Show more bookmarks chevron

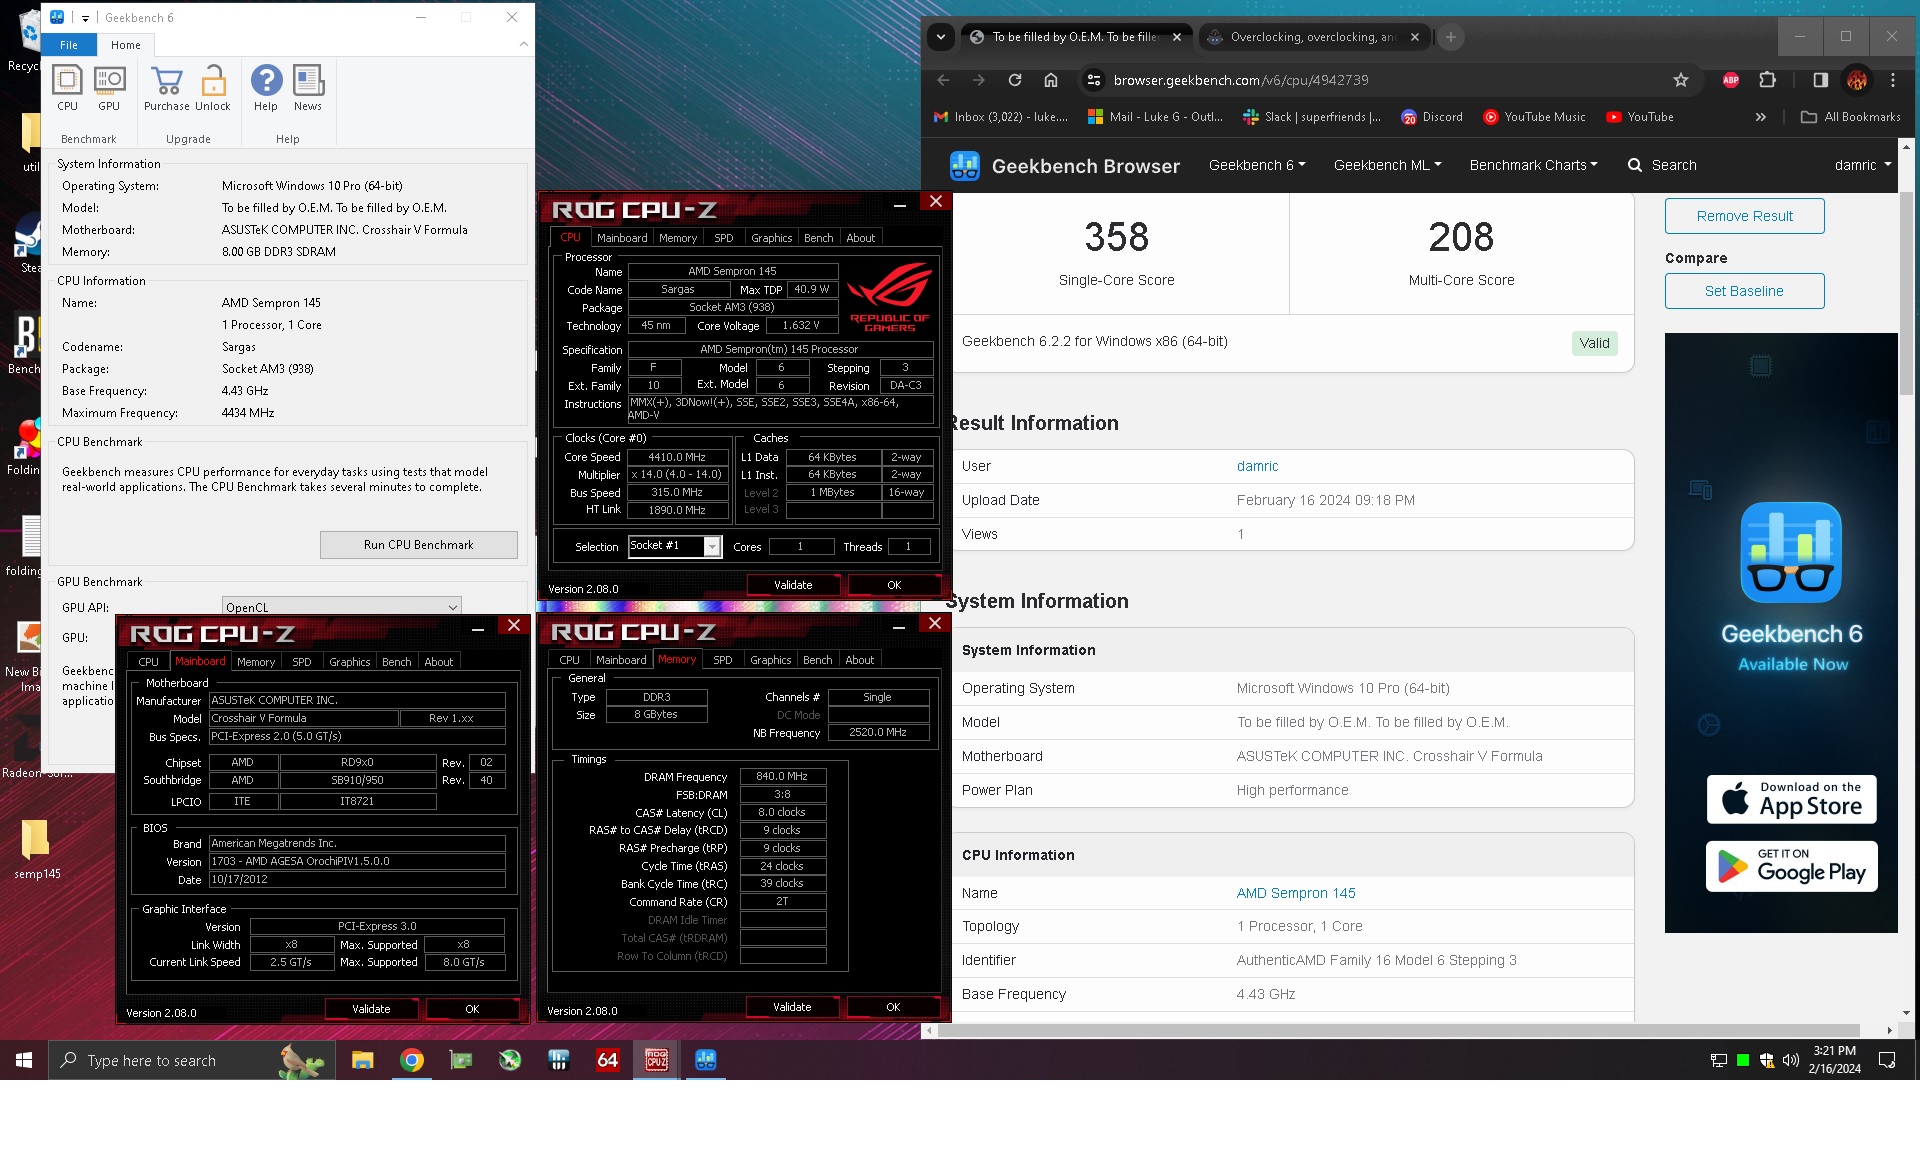tap(1760, 117)
